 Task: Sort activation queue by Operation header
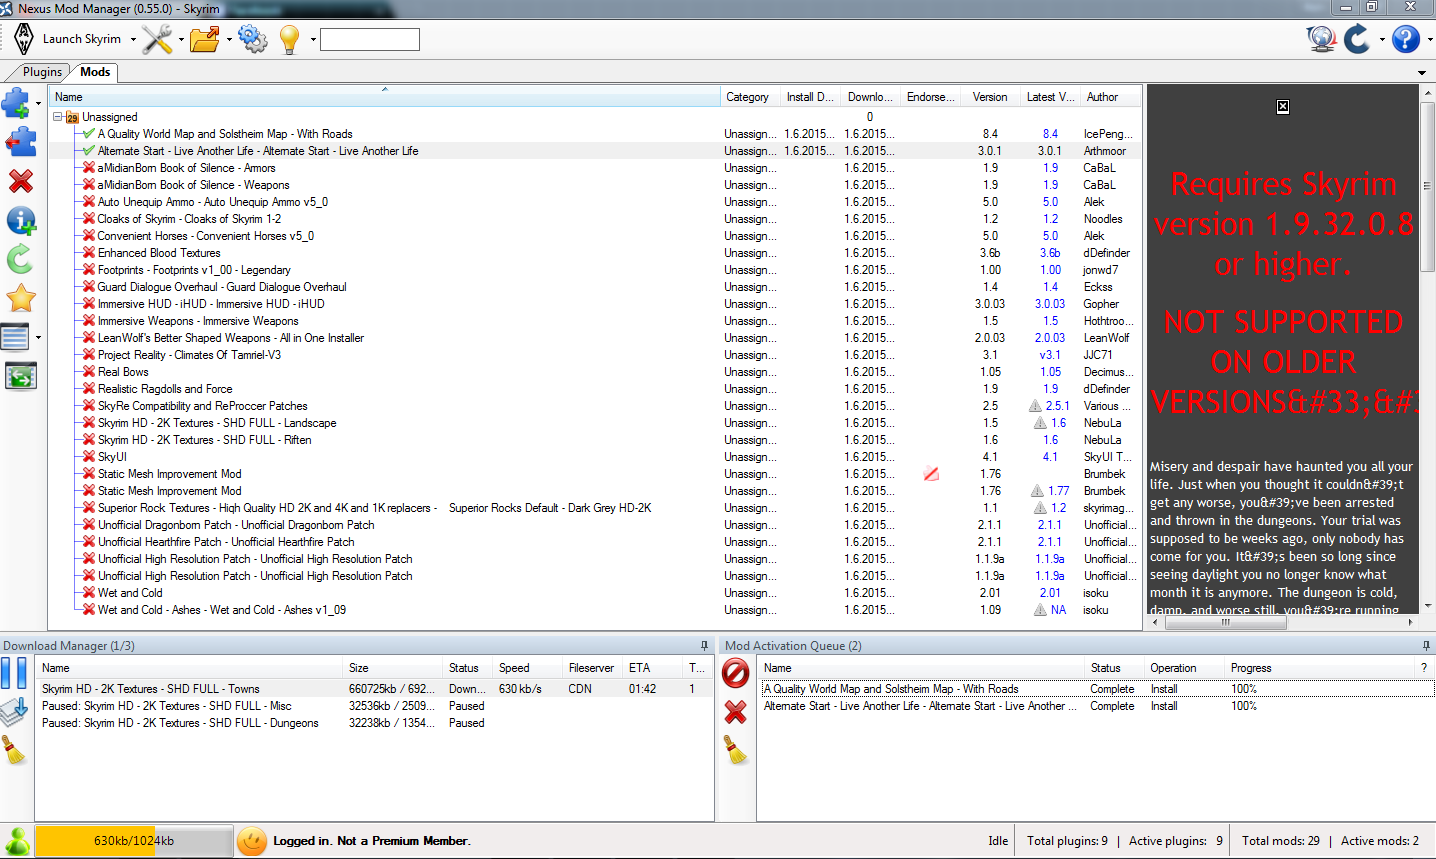(1185, 668)
